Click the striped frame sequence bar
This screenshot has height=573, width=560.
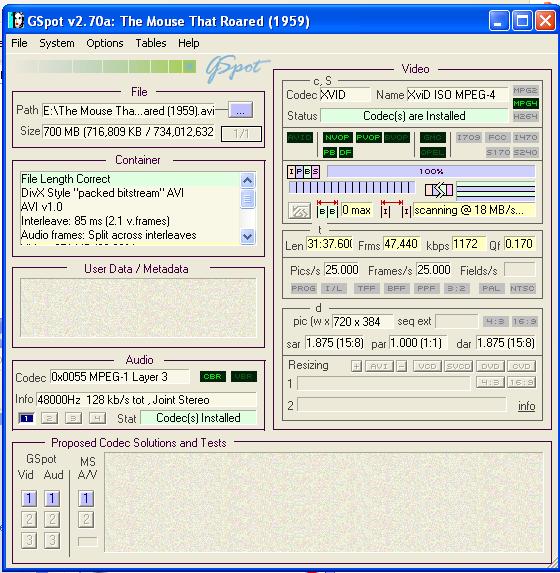352,188
